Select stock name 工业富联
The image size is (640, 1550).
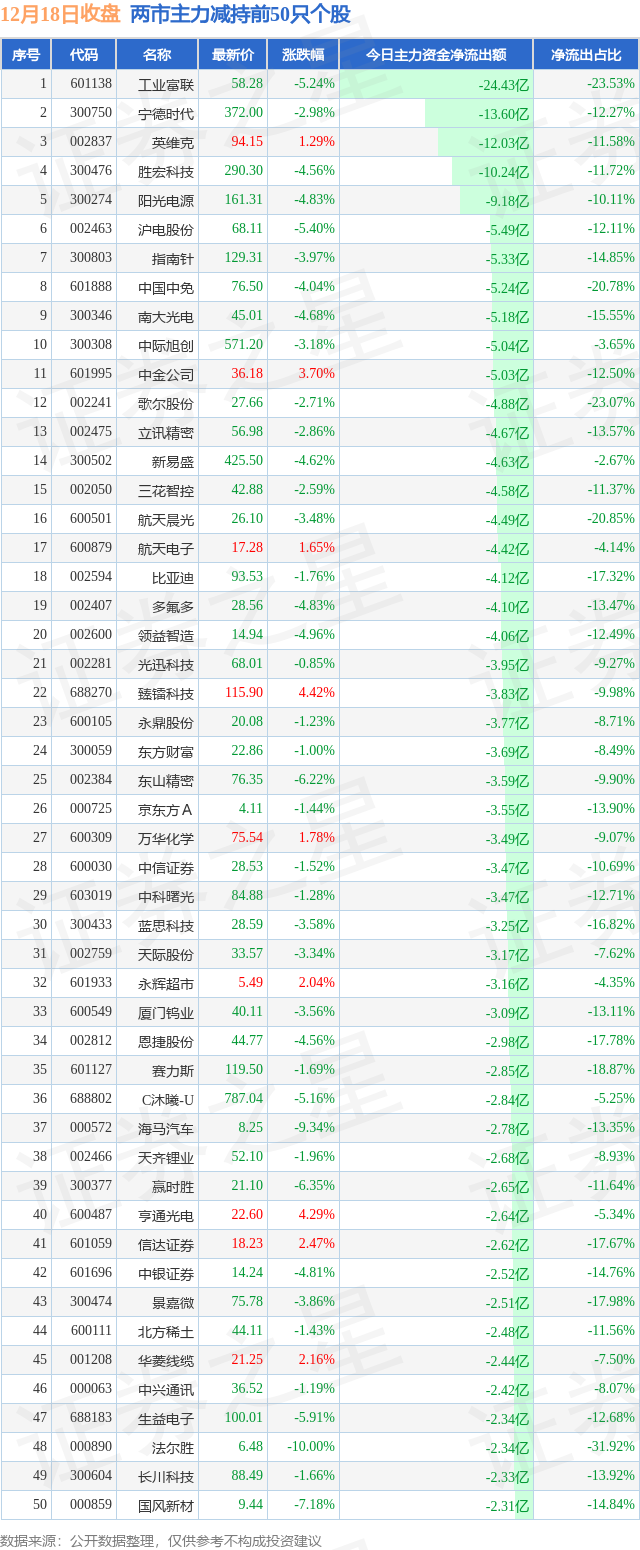166,84
